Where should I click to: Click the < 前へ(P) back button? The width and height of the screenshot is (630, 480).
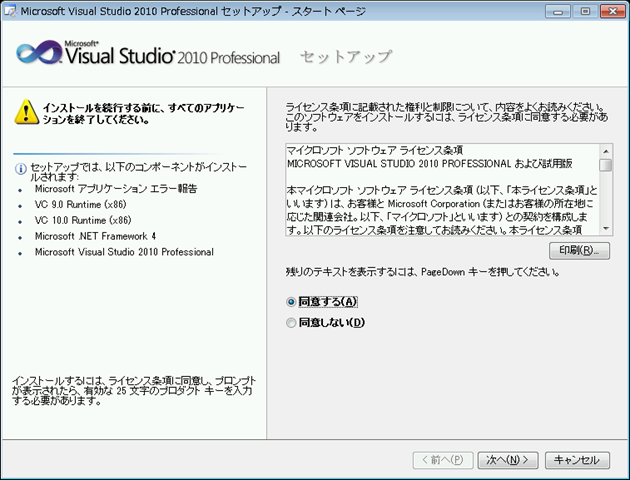pos(442,460)
